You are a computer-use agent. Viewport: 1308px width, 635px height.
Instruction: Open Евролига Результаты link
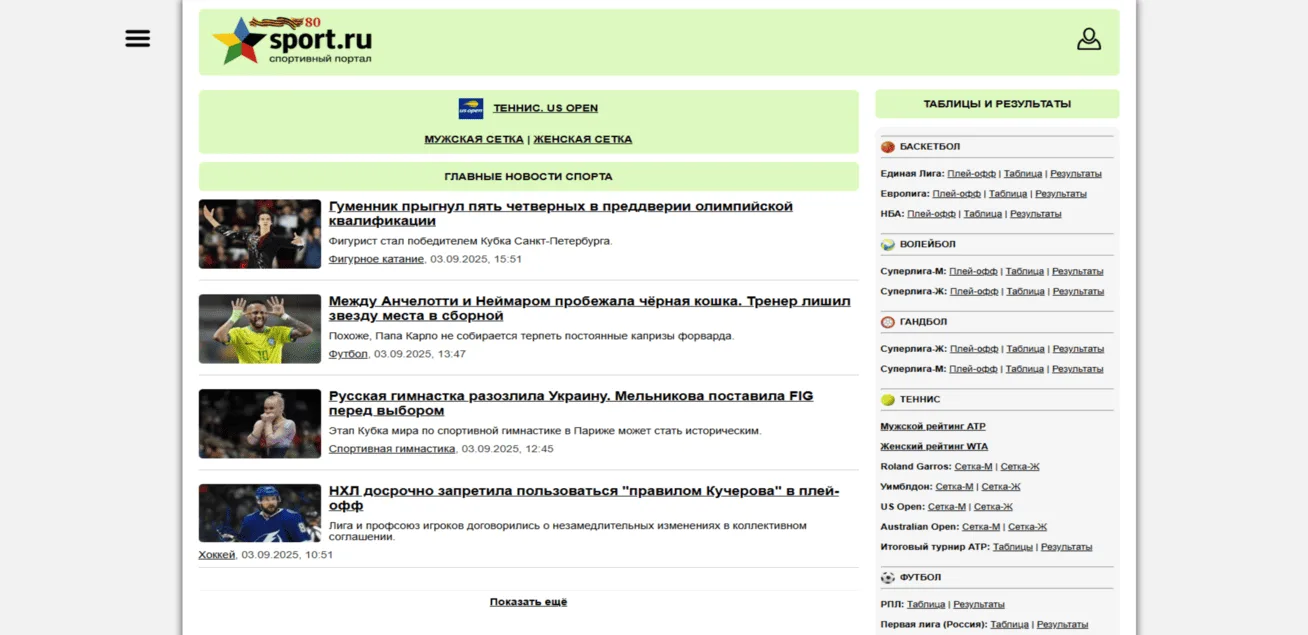(x=1061, y=194)
